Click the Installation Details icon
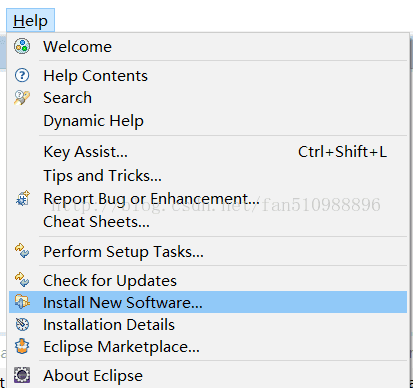 pos(22,324)
